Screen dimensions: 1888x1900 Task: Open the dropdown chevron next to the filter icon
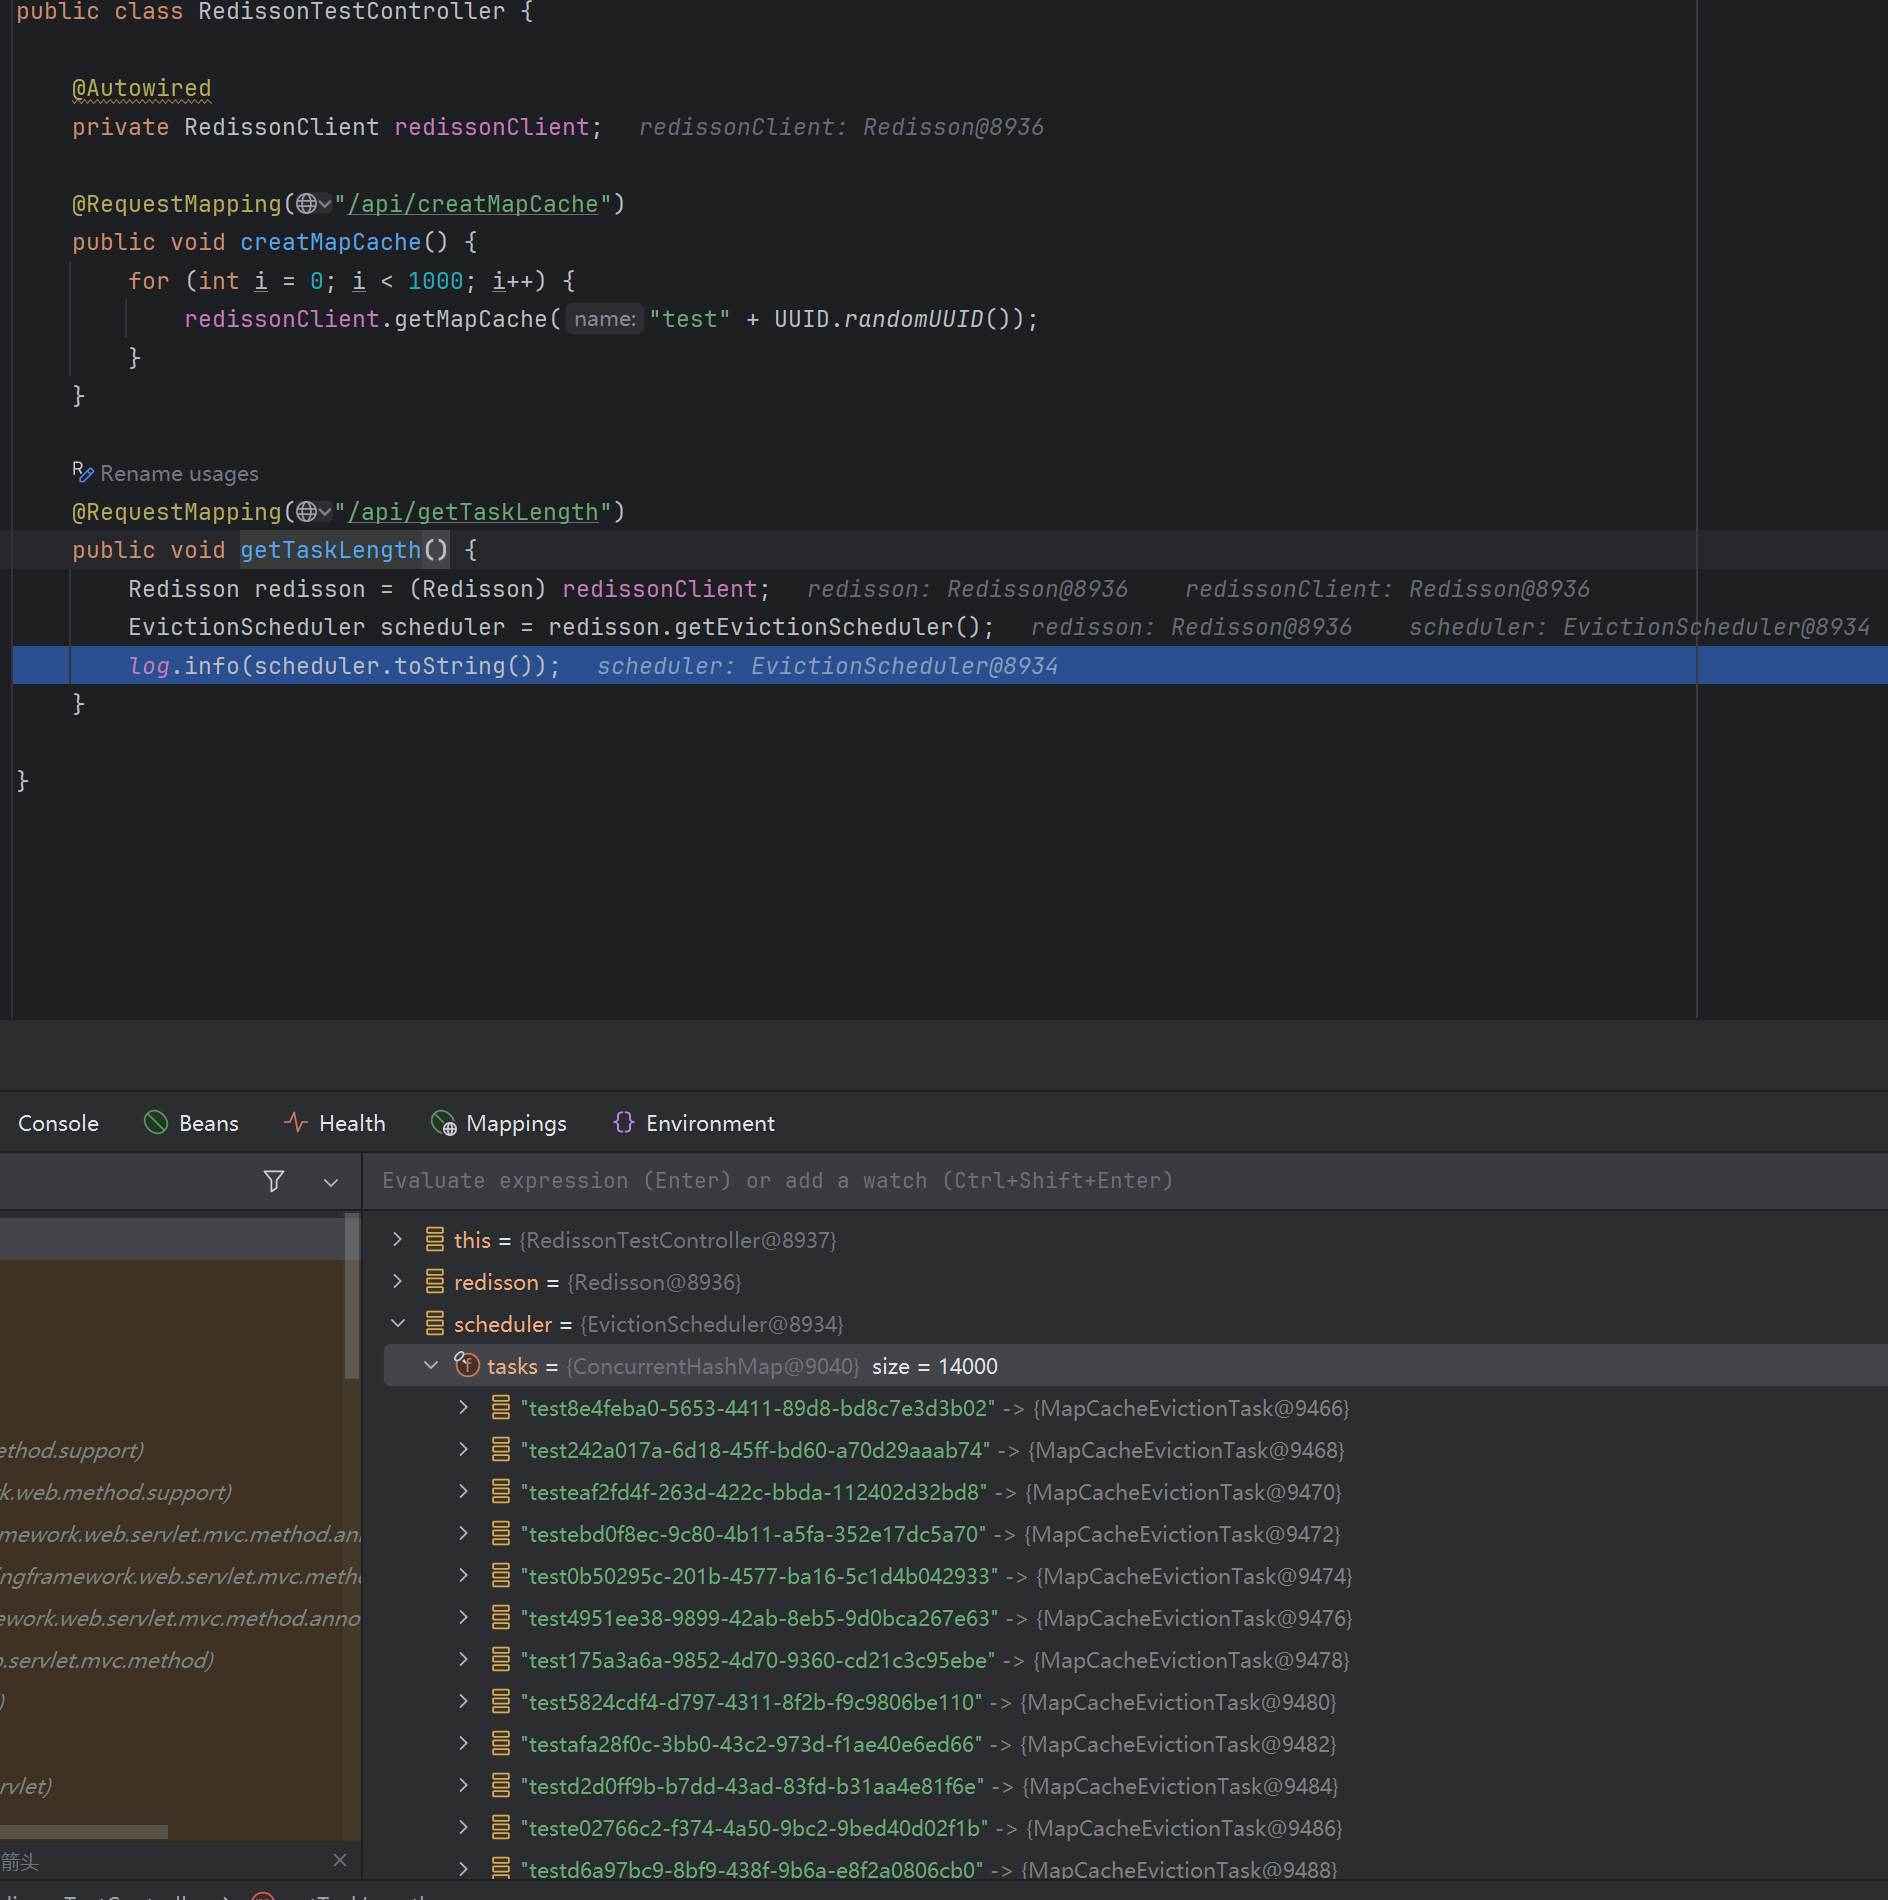[331, 1182]
